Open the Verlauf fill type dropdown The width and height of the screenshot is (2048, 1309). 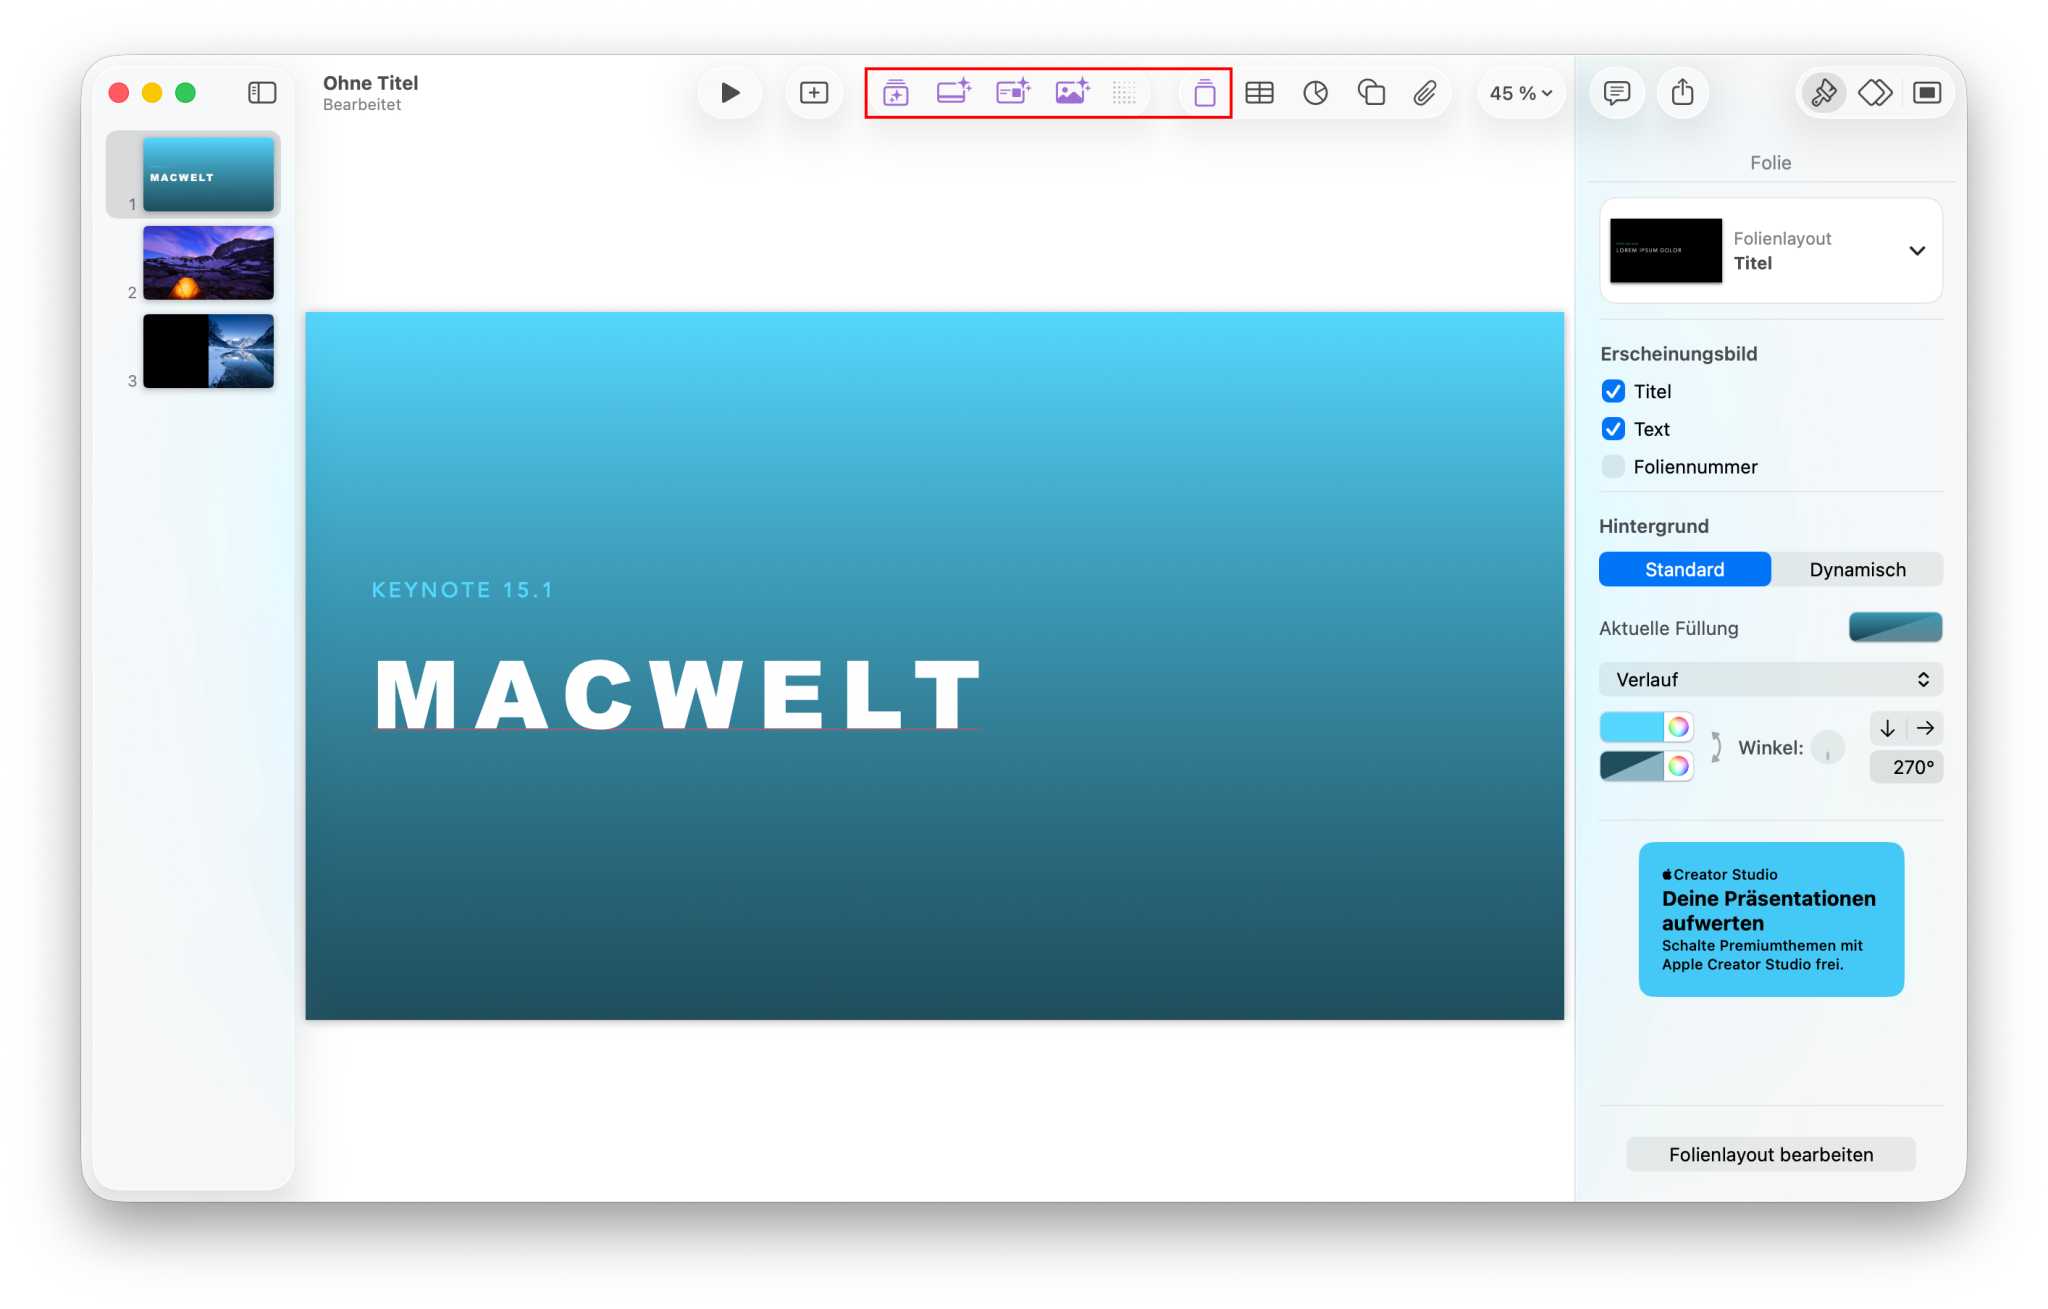(x=1770, y=680)
